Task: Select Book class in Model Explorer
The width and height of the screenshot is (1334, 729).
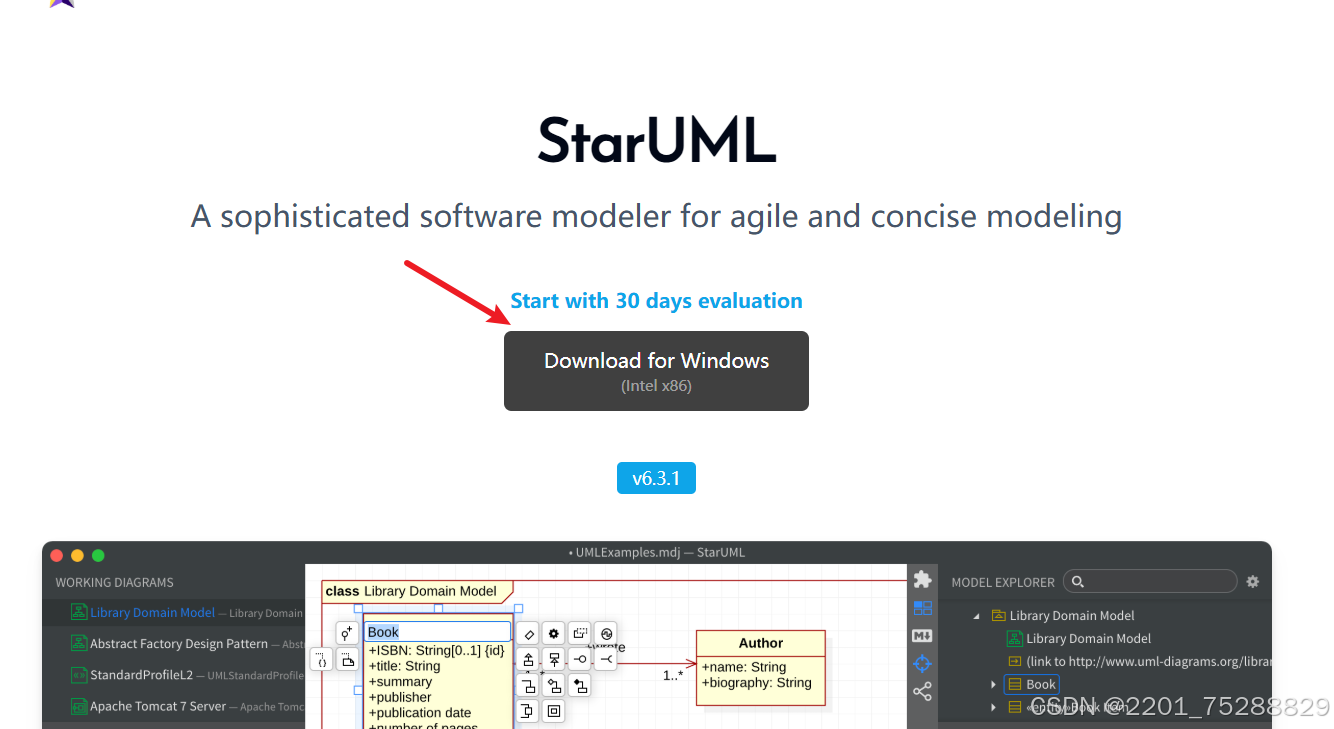Action: tap(1031, 685)
